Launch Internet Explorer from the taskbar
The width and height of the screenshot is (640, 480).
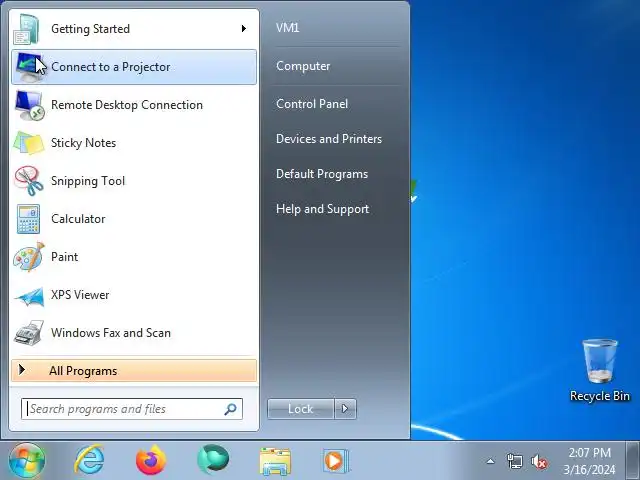coord(89,460)
